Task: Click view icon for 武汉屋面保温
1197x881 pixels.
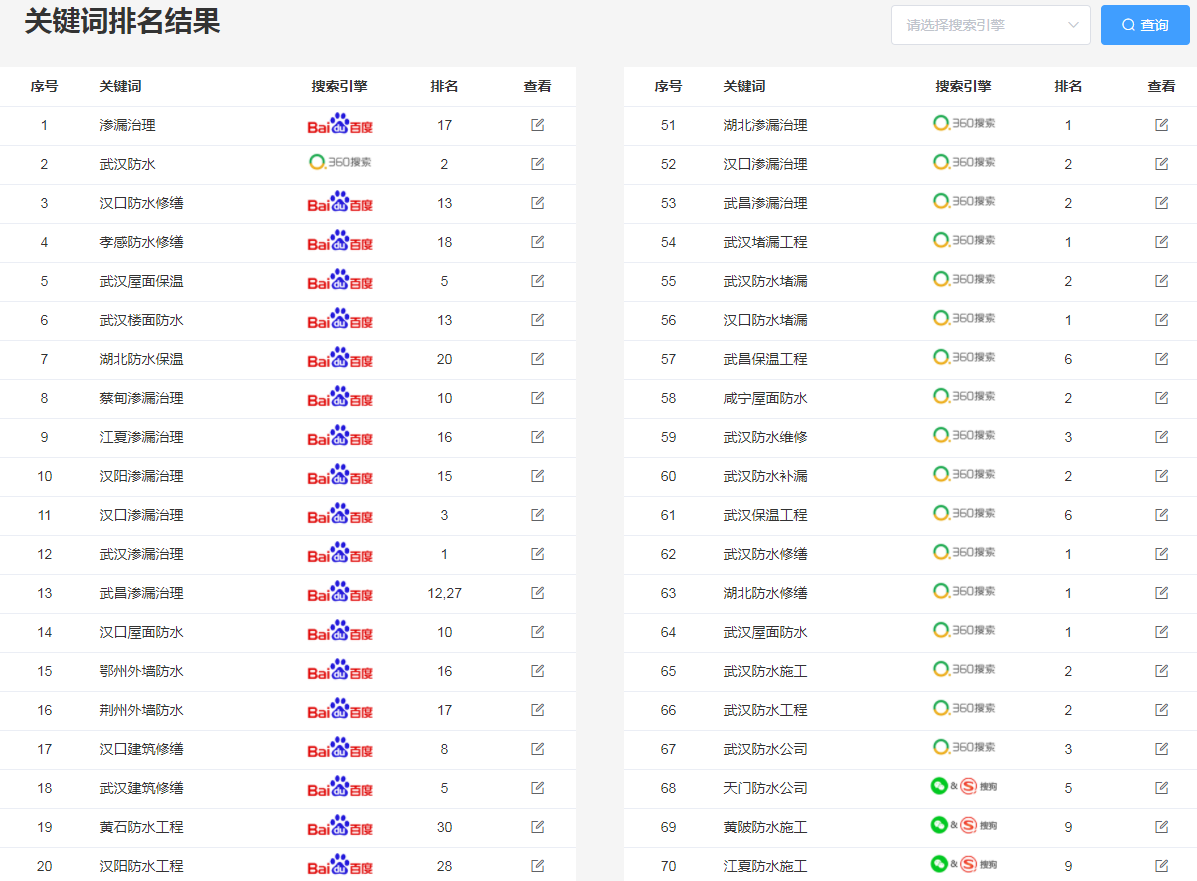Action: tap(537, 280)
